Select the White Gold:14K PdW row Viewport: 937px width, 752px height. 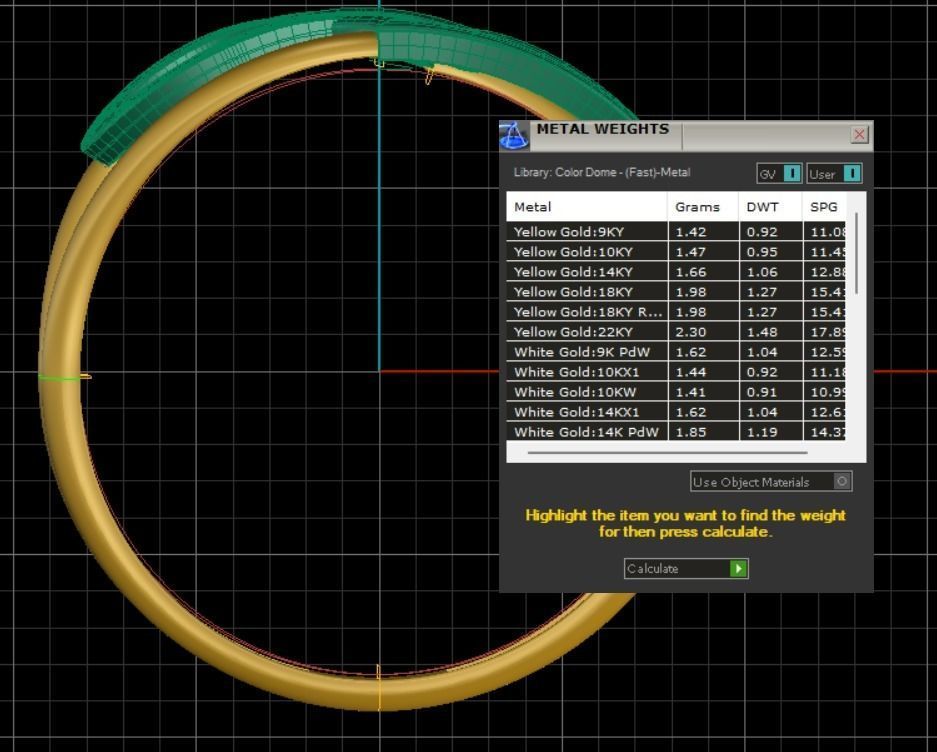coord(676,432)
